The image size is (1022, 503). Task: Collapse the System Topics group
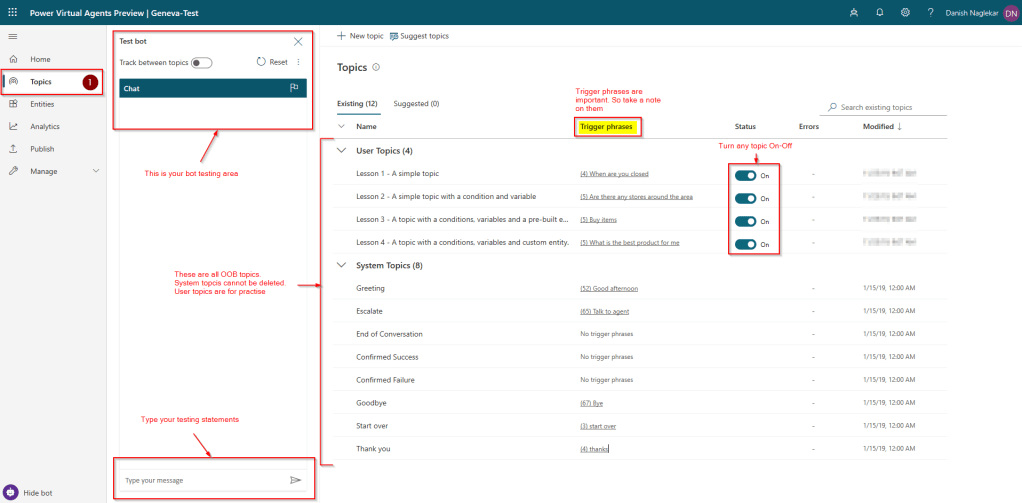pos(342,265)
